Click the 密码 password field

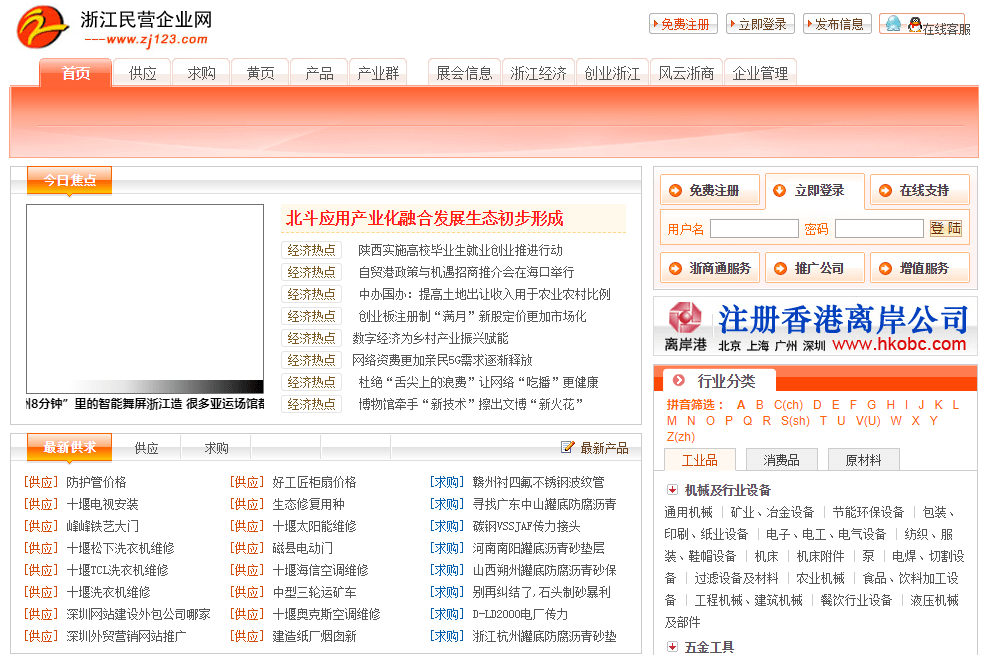point(878,229)
